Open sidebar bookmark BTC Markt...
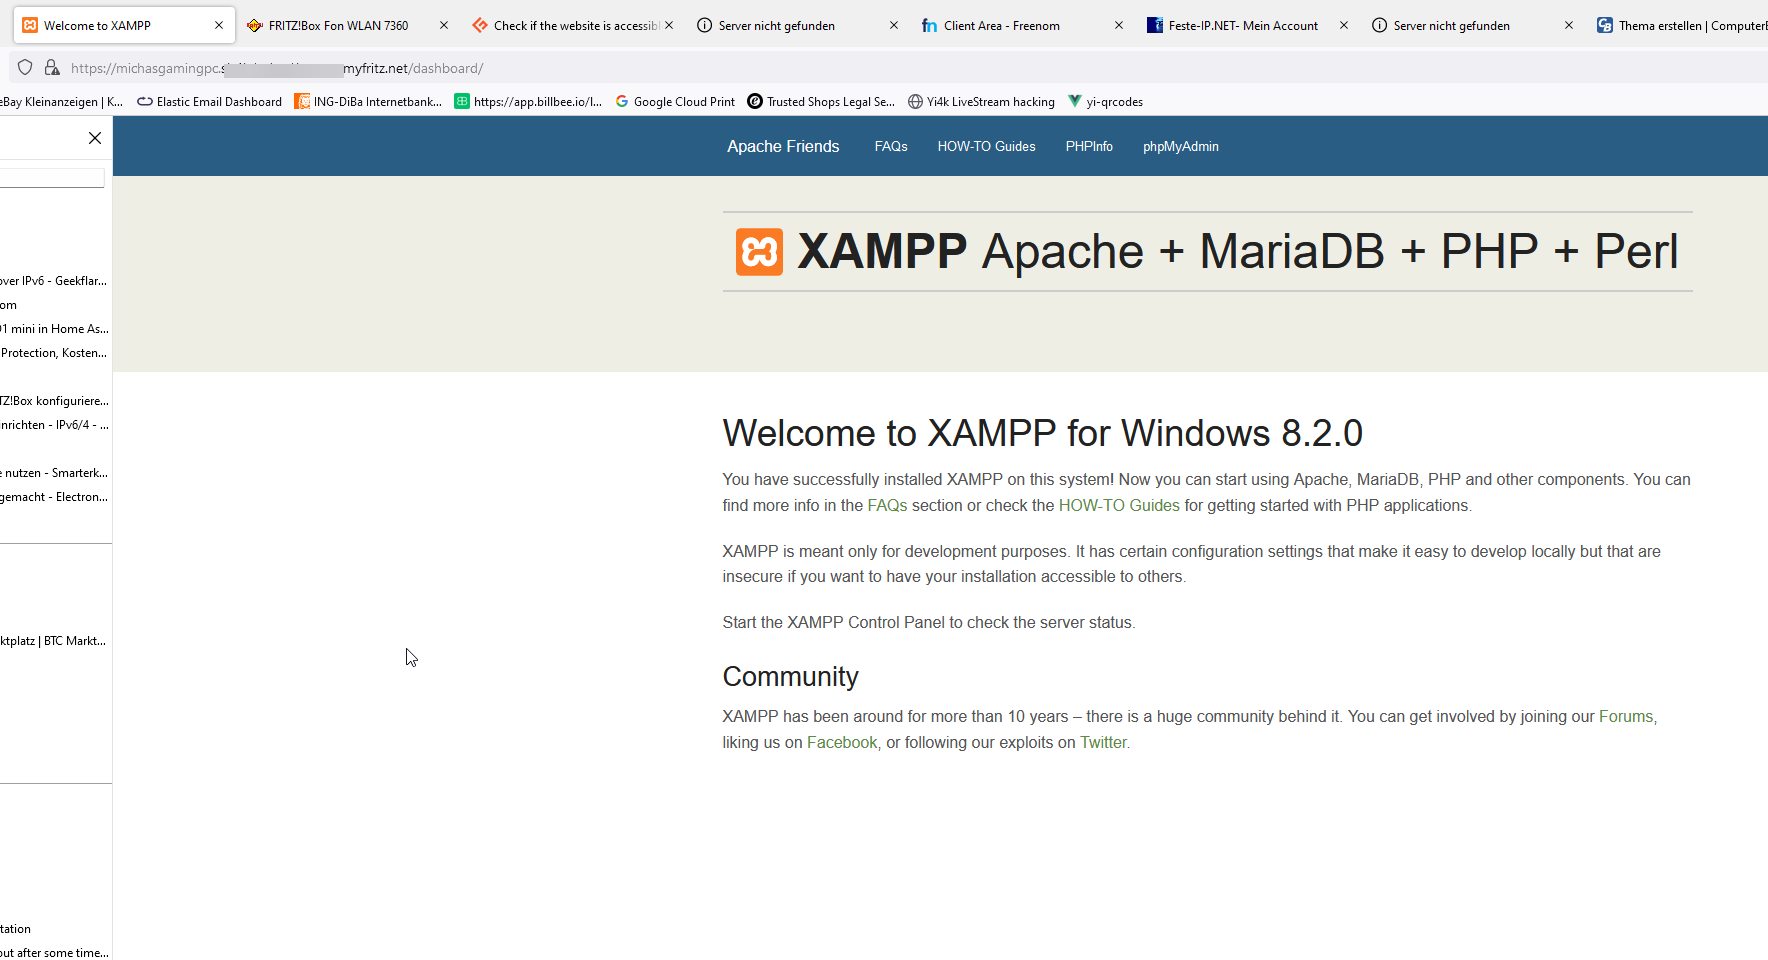Image resolution: width=1768 pixels, height=960 pixels. click(x=54, y=641)
